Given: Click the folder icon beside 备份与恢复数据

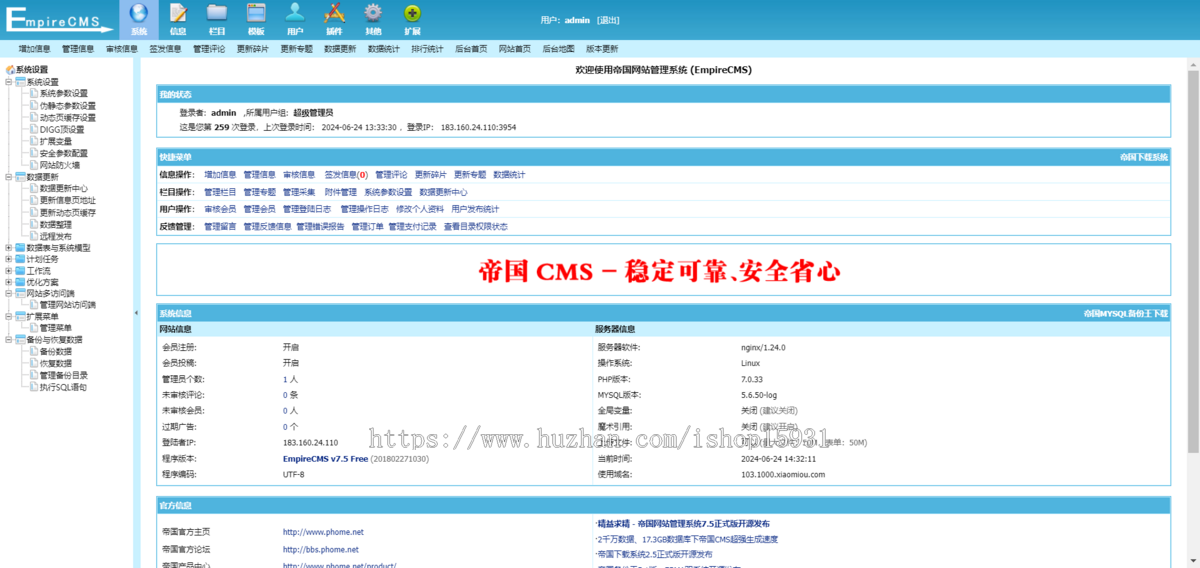Looking at the screenshot, I should (x=21, y=340).
